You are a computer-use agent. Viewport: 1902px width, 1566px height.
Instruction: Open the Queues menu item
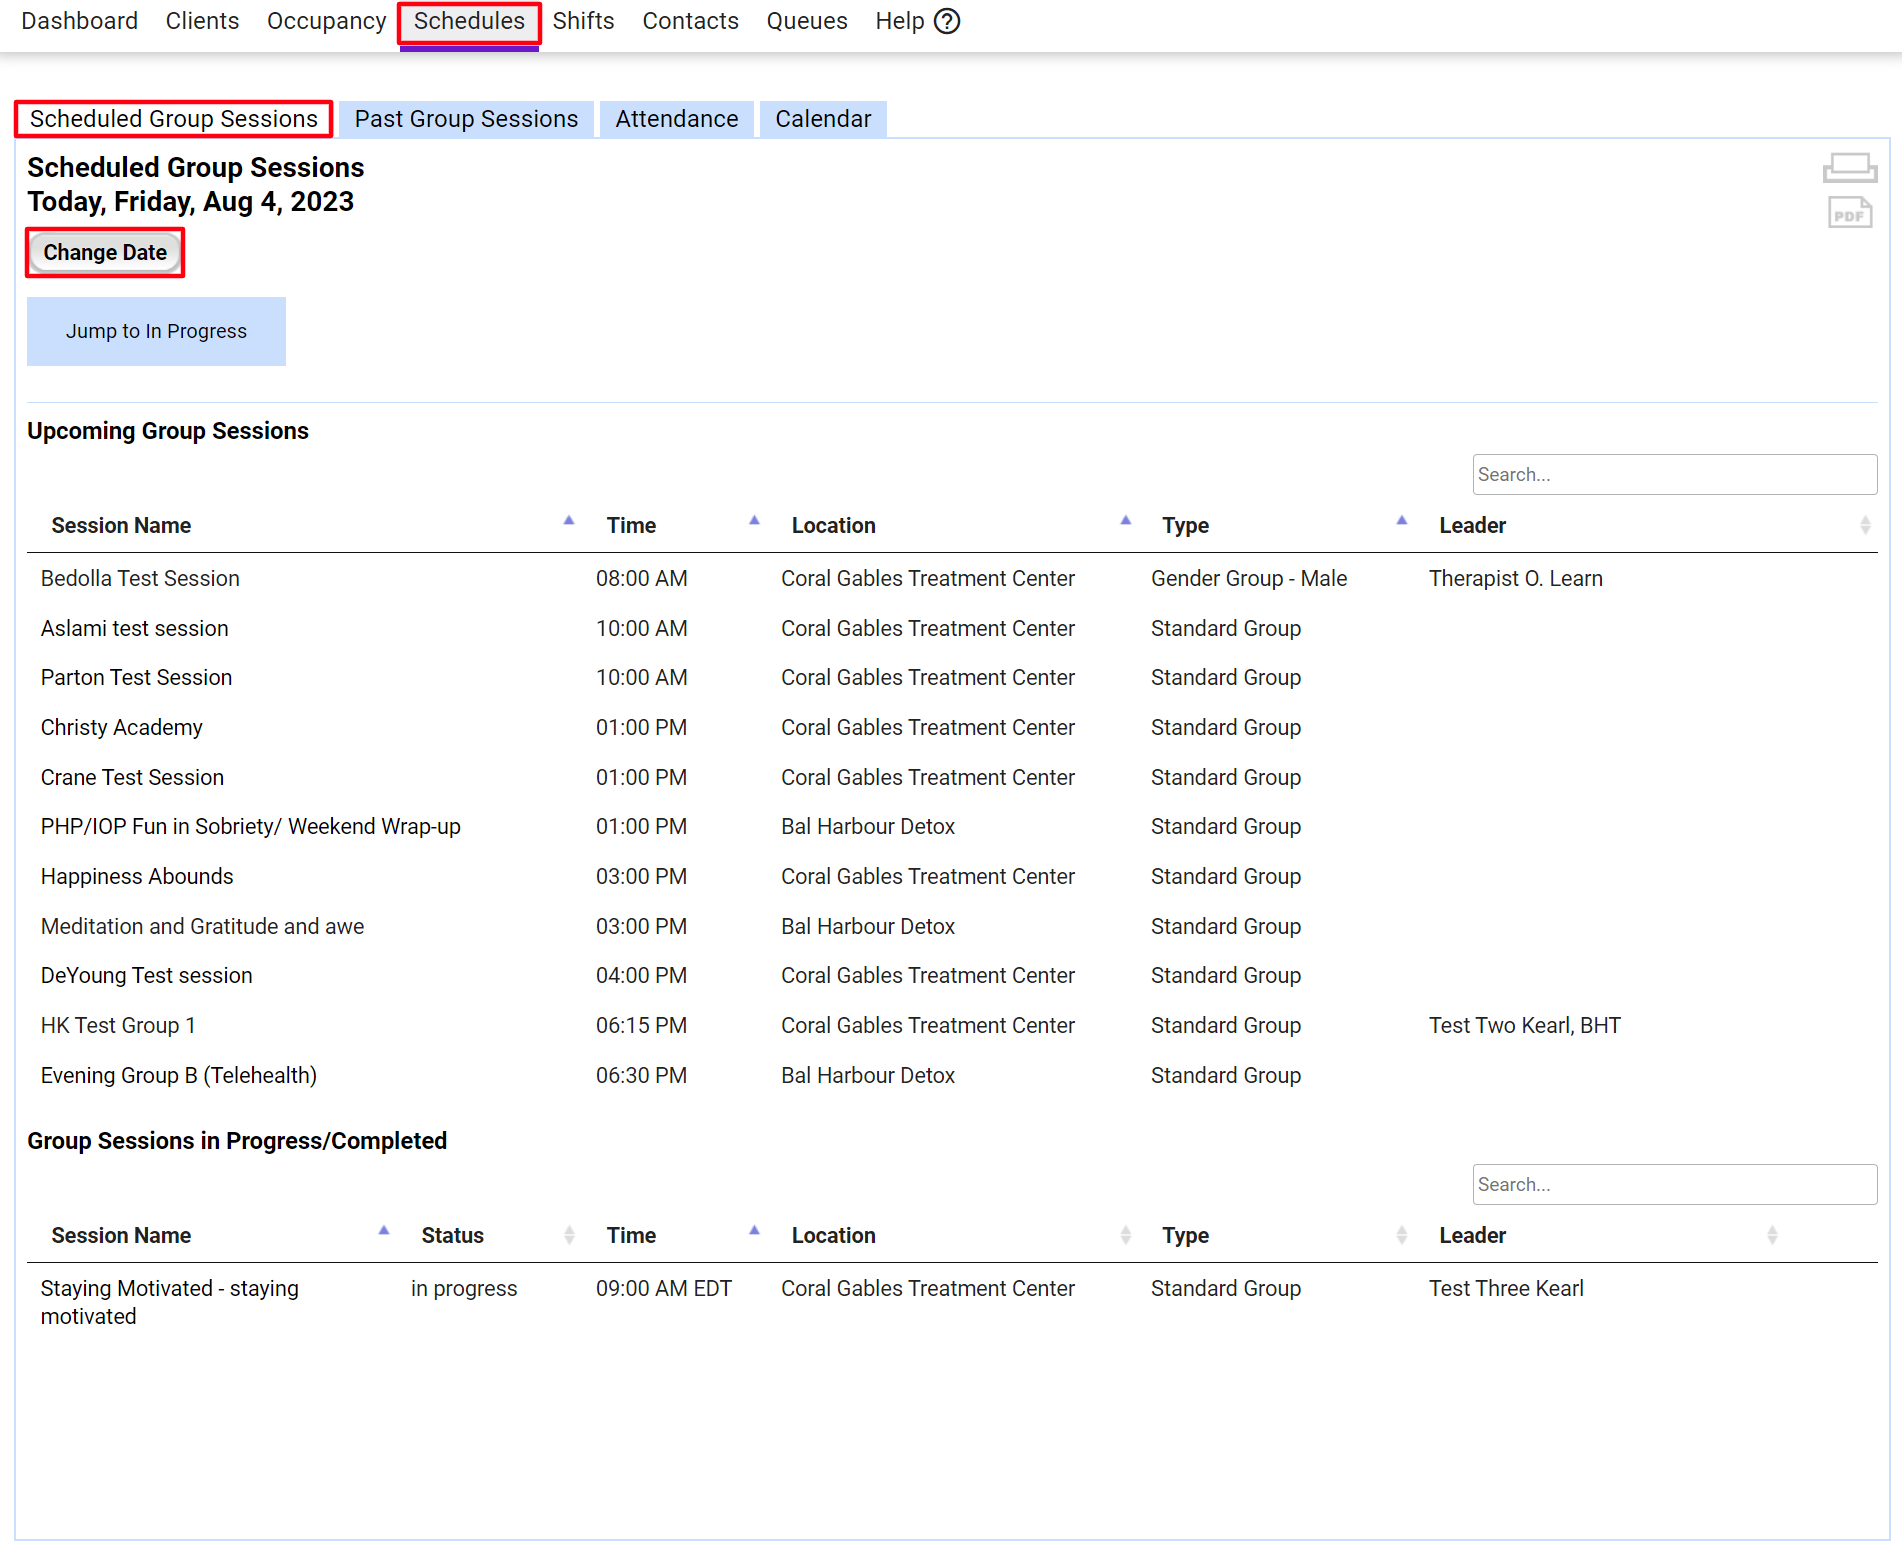(806, 21)
